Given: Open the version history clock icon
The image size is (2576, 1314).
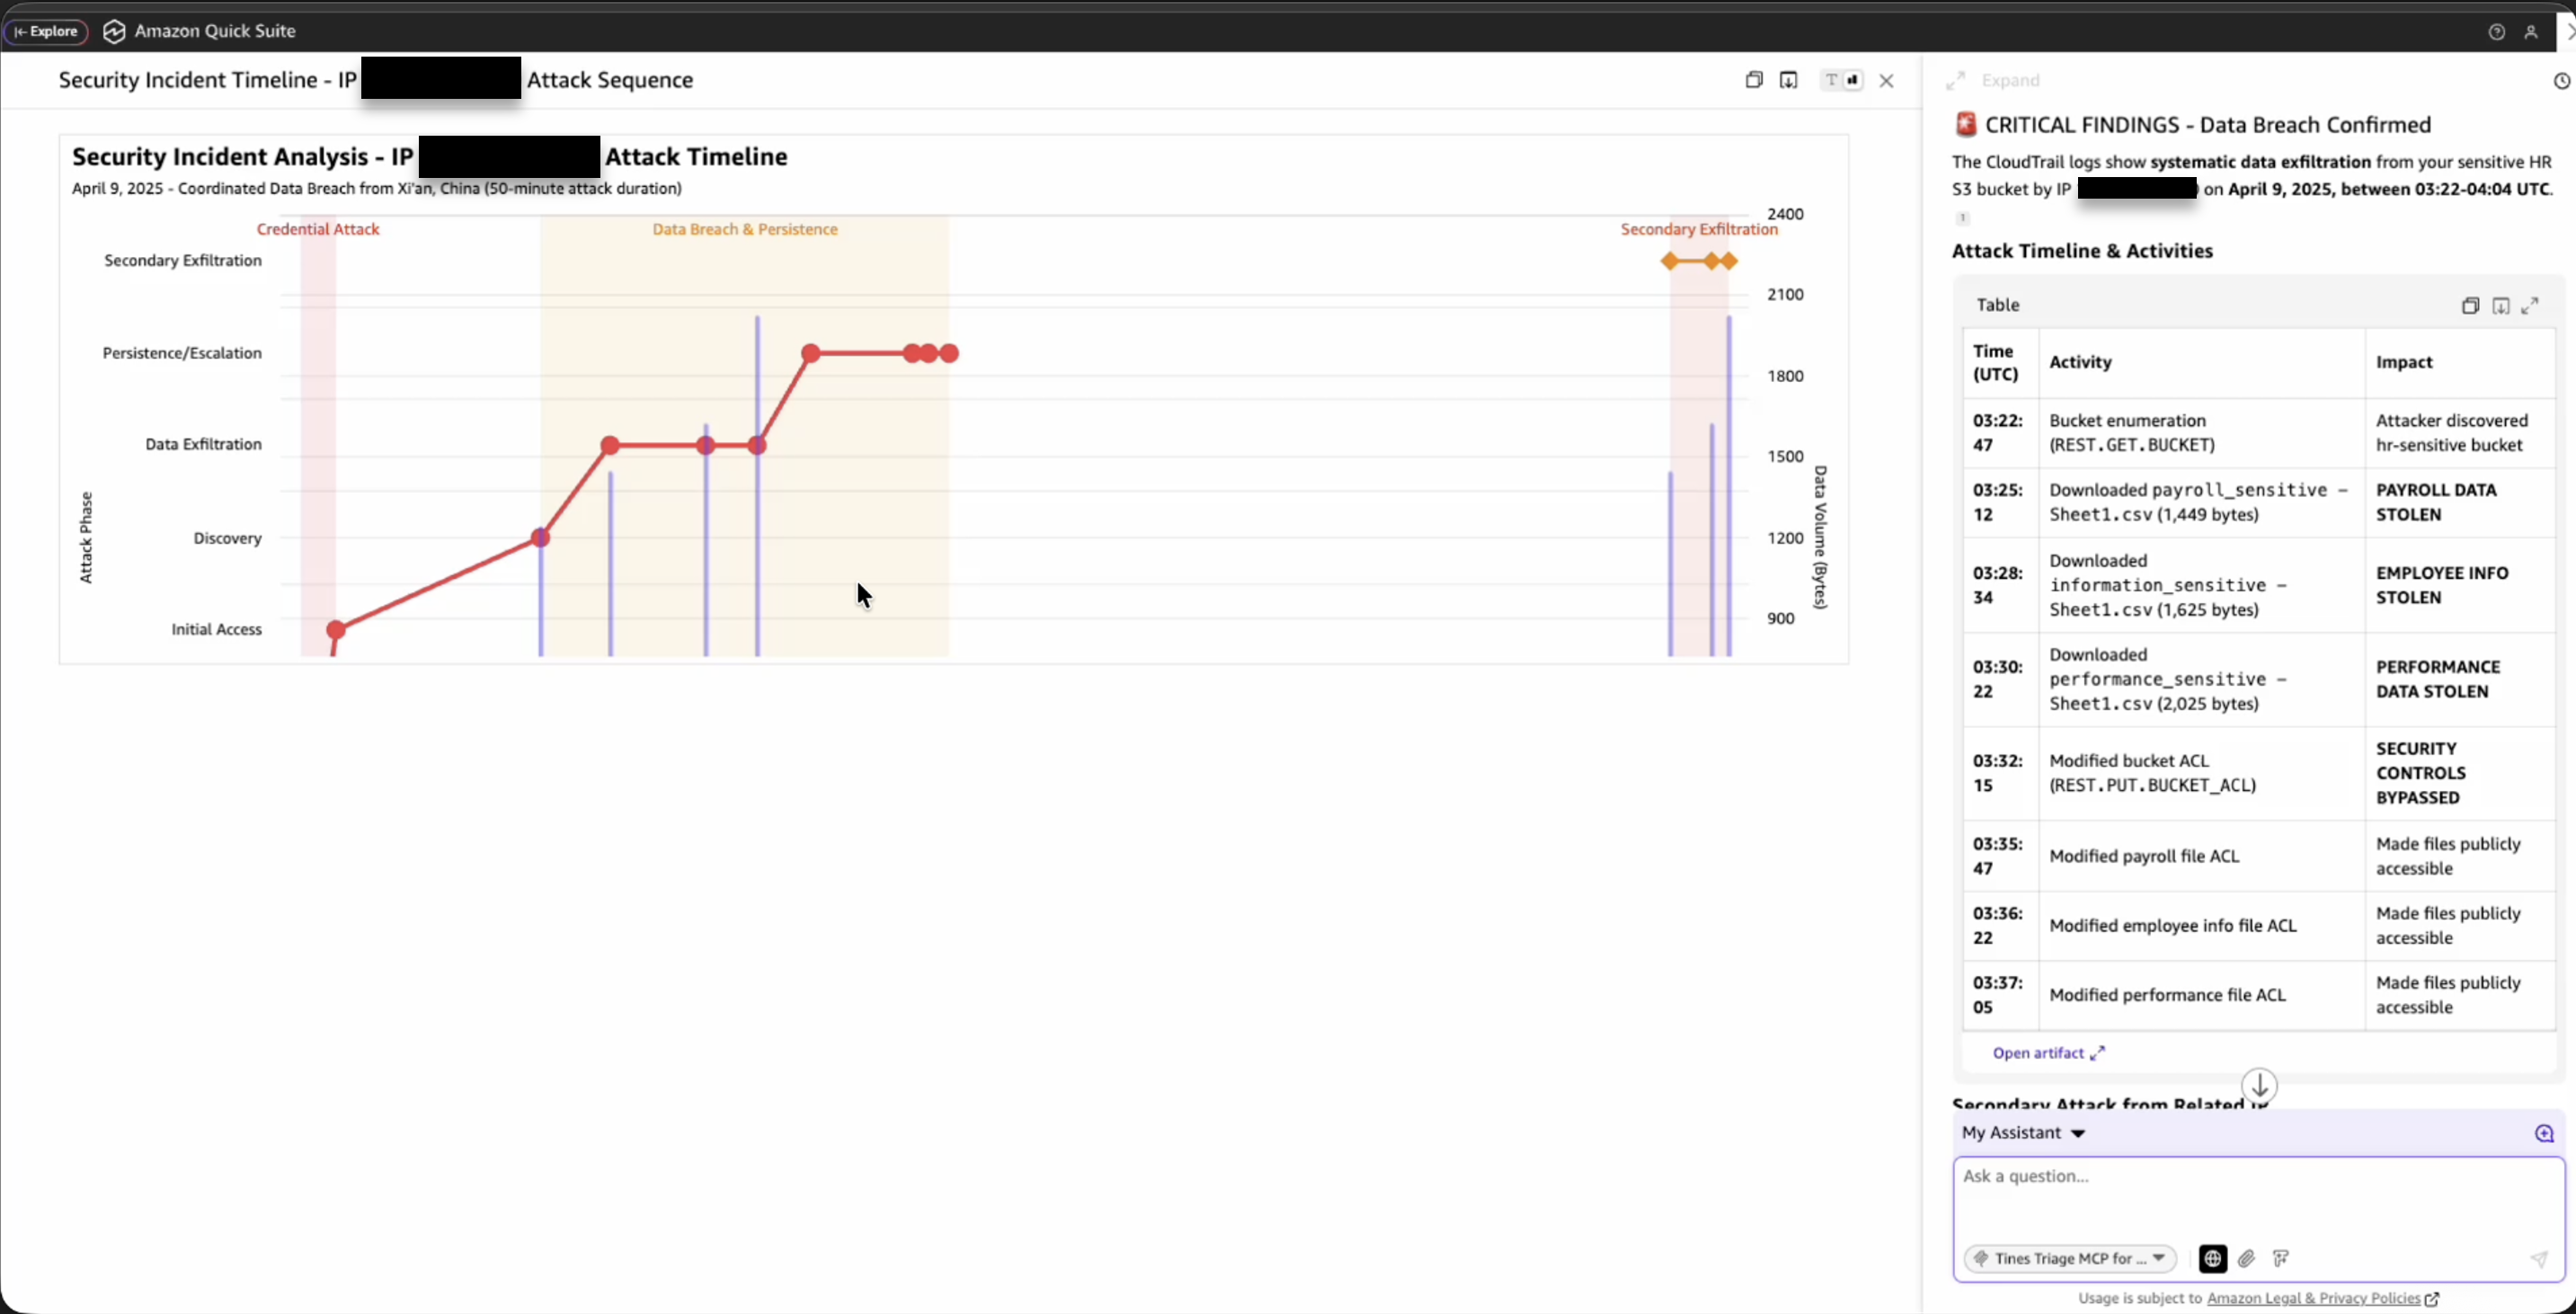Looking at the screenshot, I should pos(2560,80).
